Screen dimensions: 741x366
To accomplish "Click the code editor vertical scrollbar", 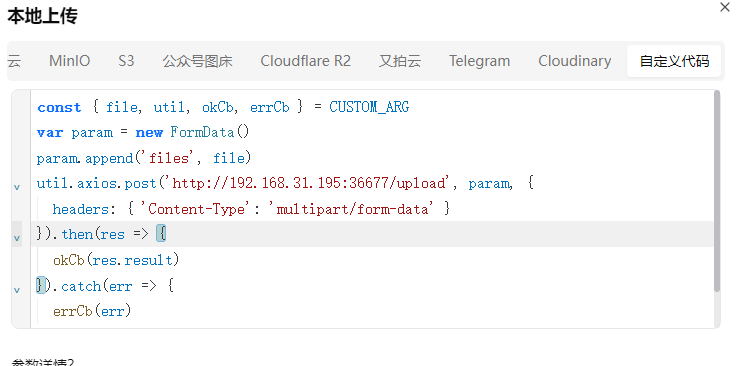I will (717, 191).
